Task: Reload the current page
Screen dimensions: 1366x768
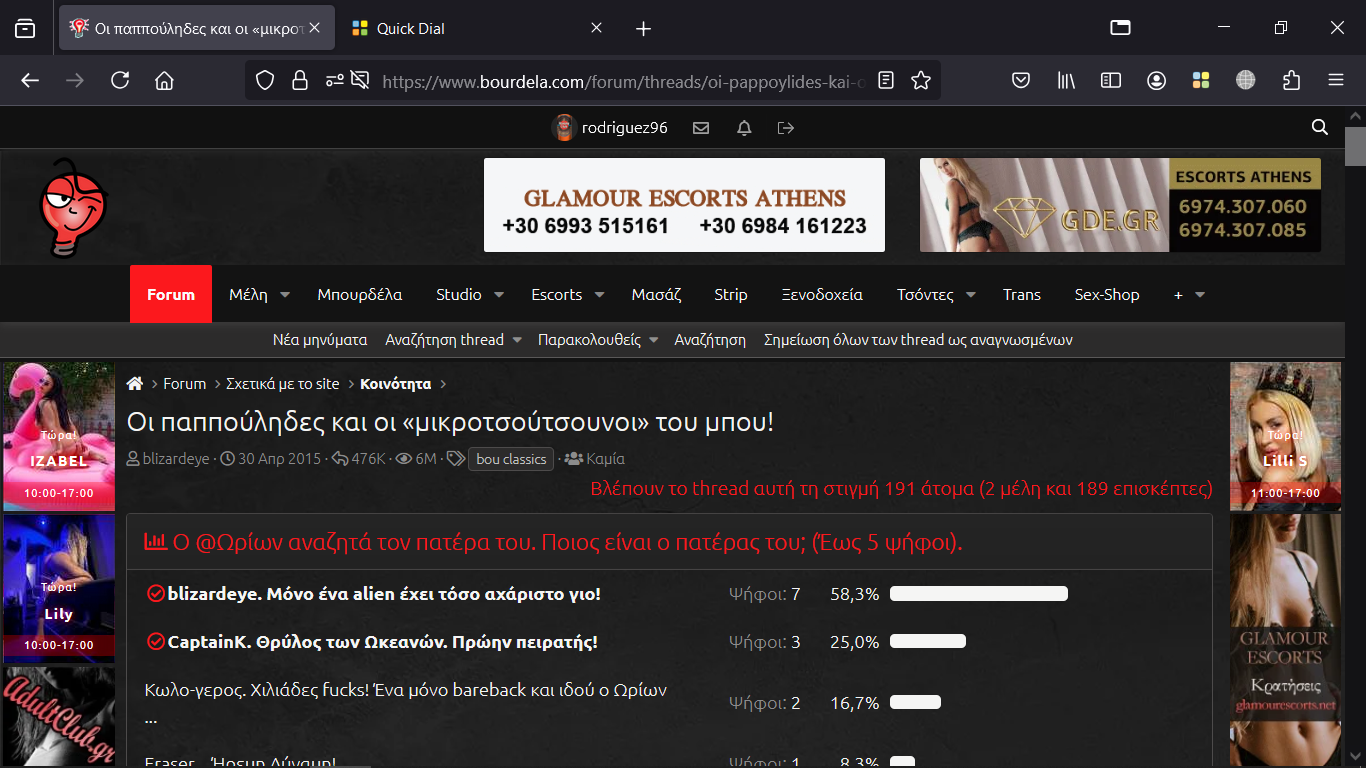Action: 120,81
